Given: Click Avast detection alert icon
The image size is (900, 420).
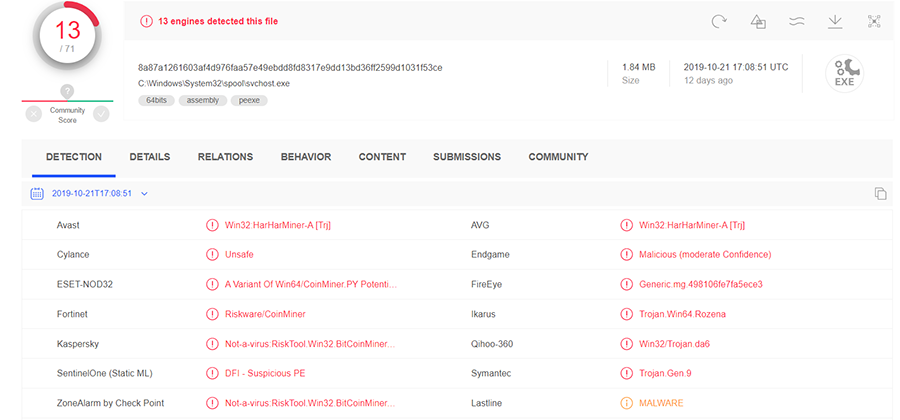Looking at the screenshot, I should click(212, 225).
